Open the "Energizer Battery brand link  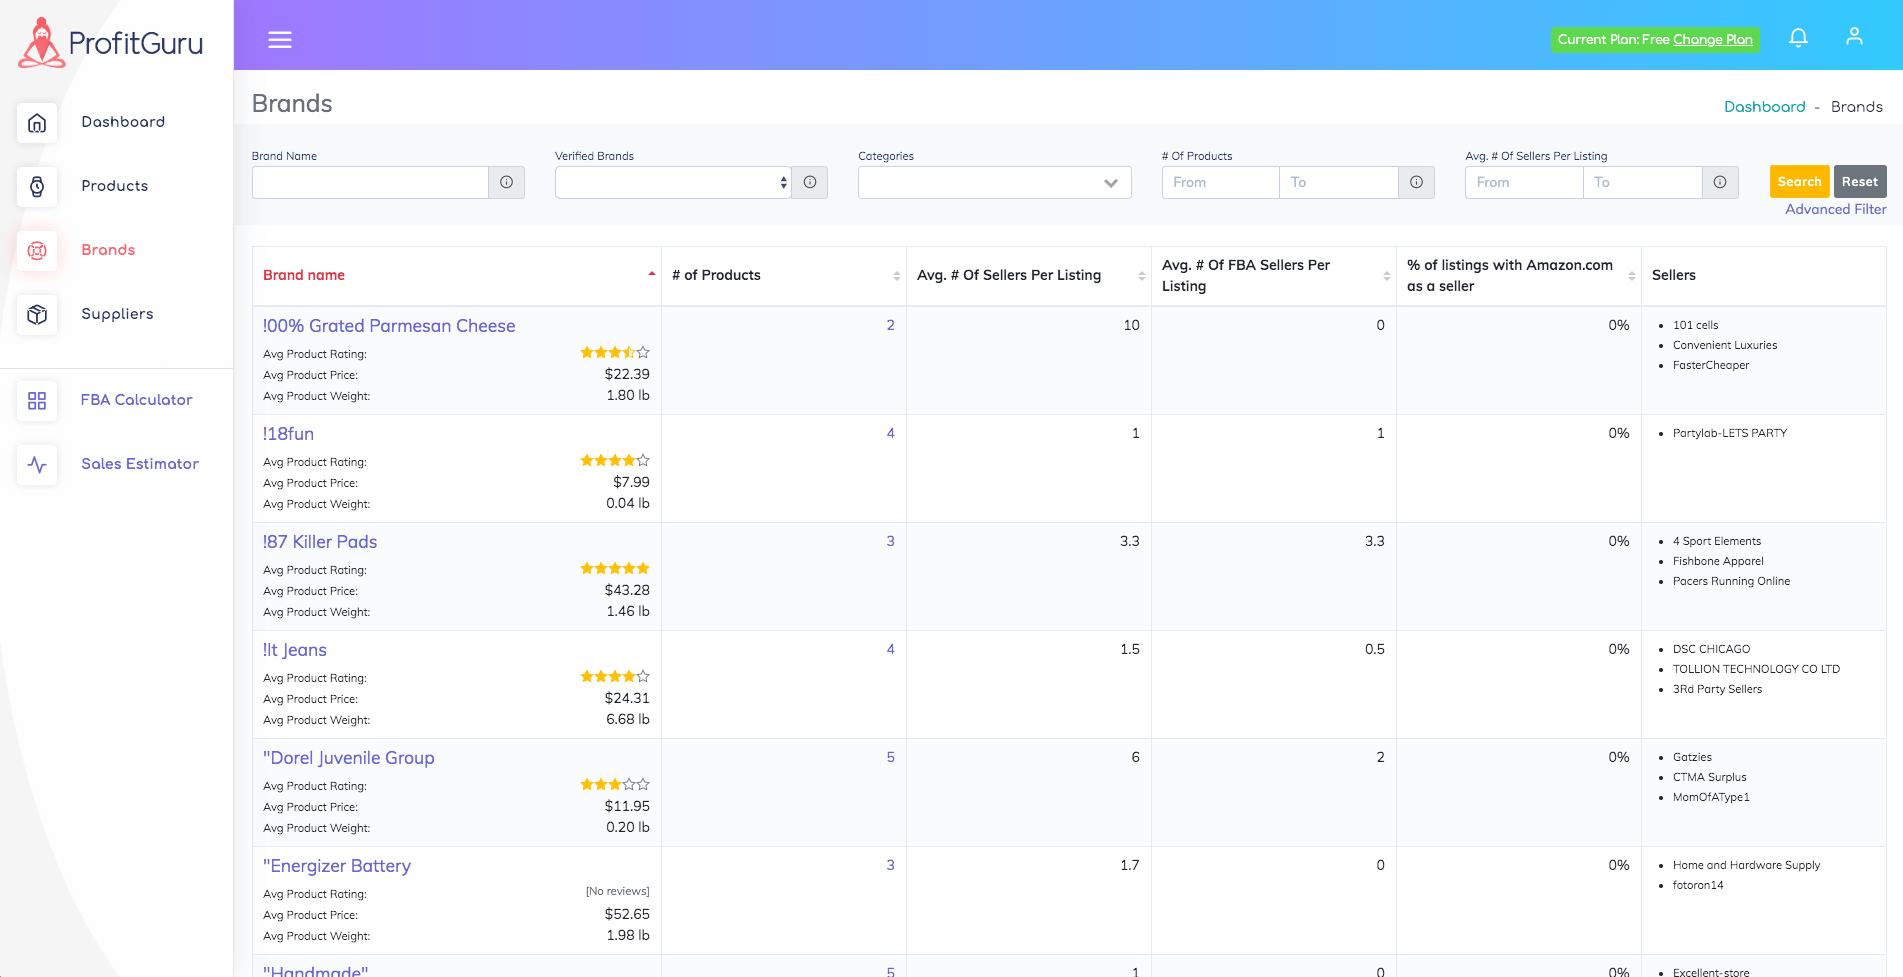337,866
